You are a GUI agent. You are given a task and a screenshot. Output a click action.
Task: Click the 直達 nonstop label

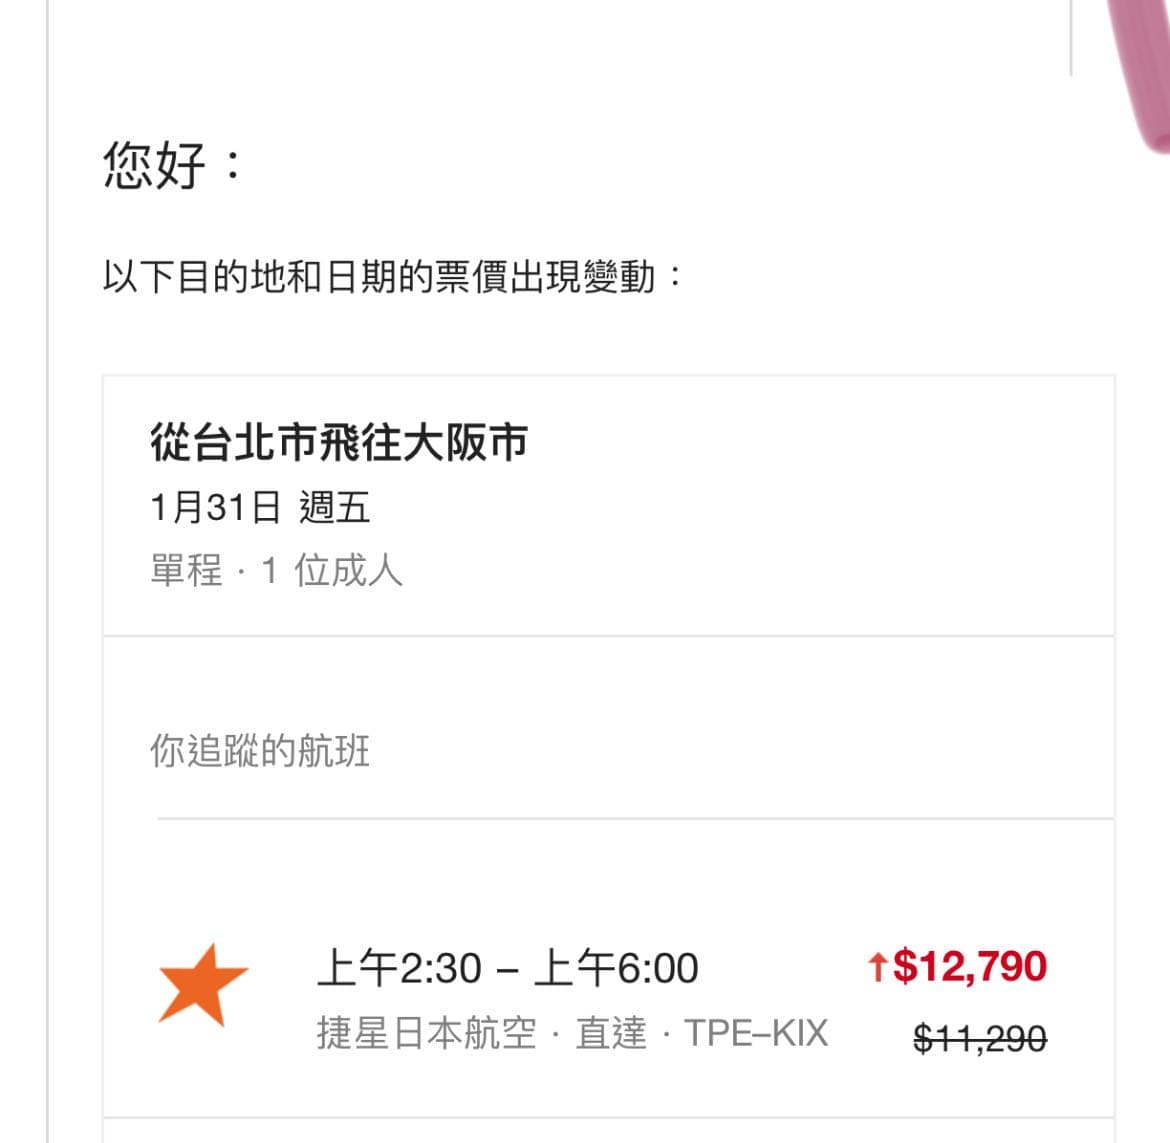[611, 1033]
